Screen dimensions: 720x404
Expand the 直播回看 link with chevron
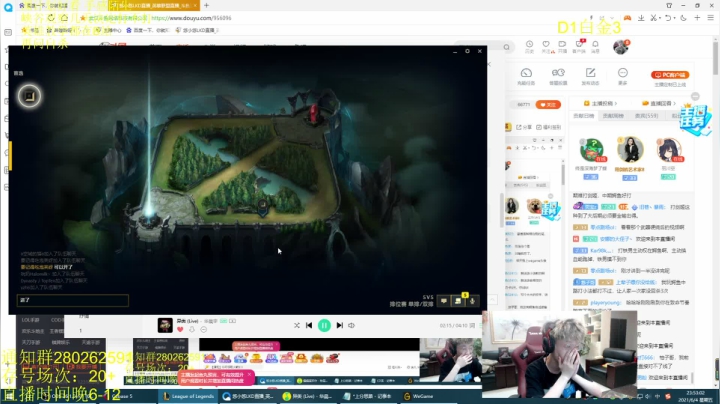(x=659, y=103)
